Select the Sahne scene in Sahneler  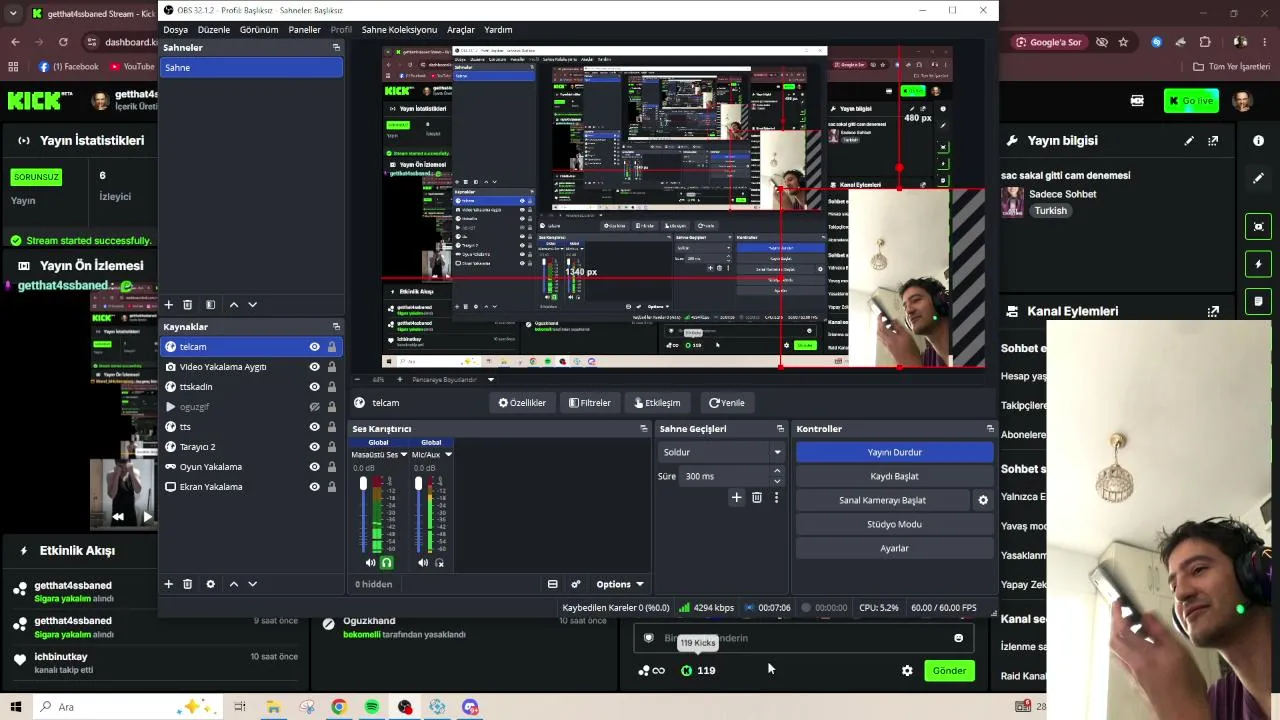click(x=252, y=68)
